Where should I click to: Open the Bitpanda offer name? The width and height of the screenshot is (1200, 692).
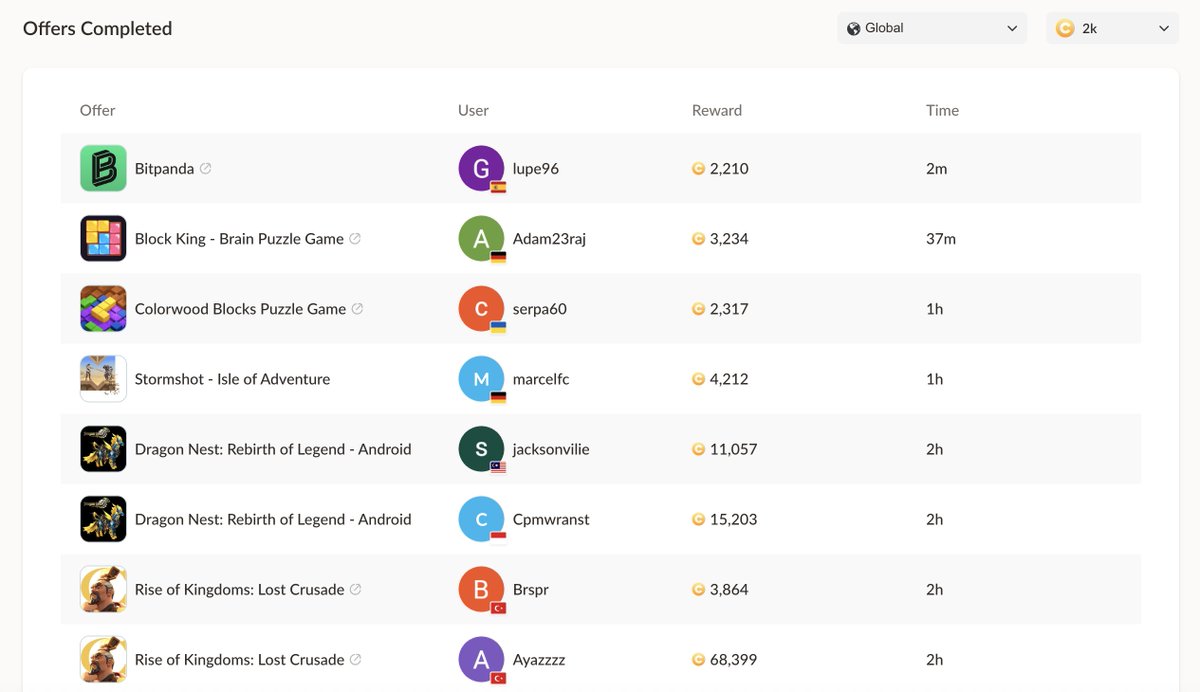coord(164,168)
